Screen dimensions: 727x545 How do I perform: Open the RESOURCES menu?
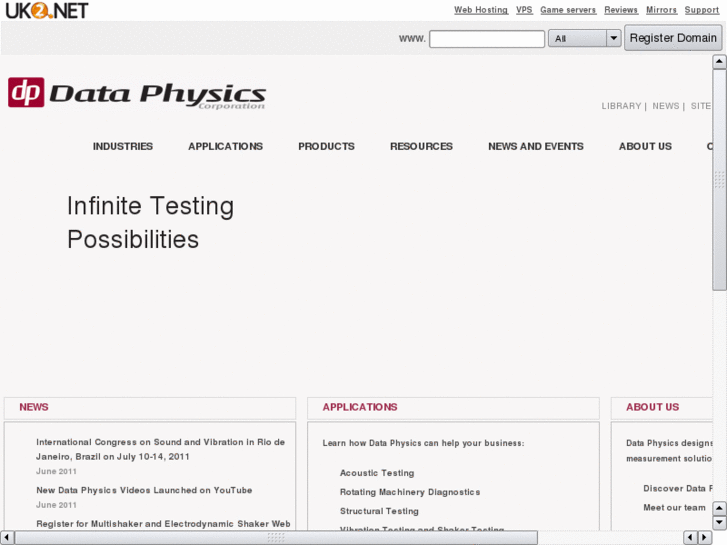(x=421, y=147)
